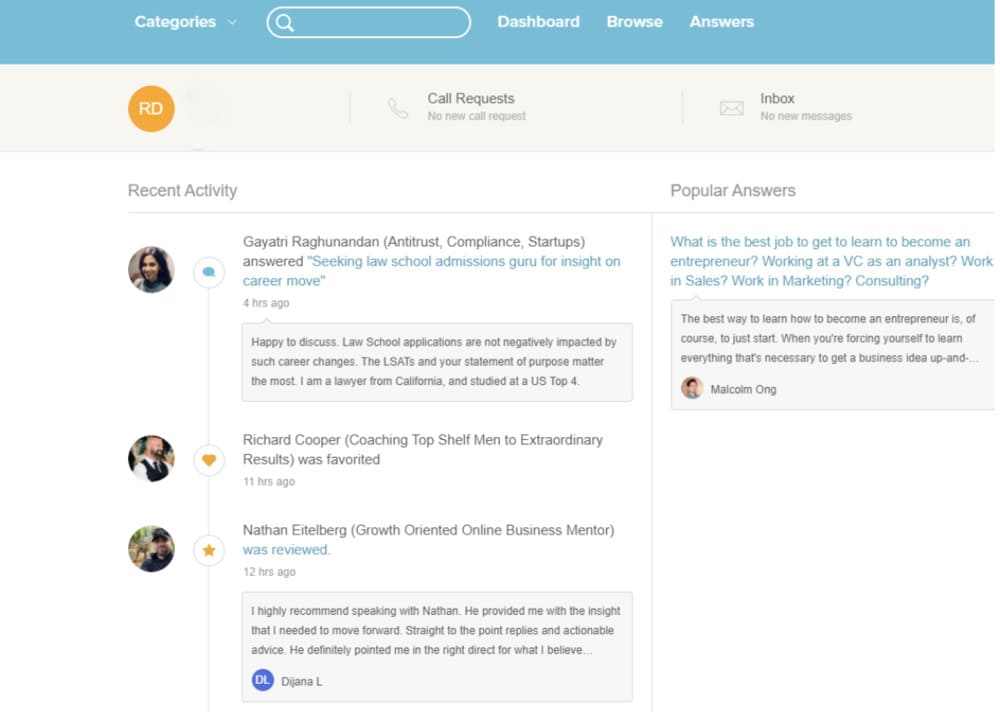
Task: Click the "Happy to discuss" answer excerpt
Action: (x=437, y=362)
